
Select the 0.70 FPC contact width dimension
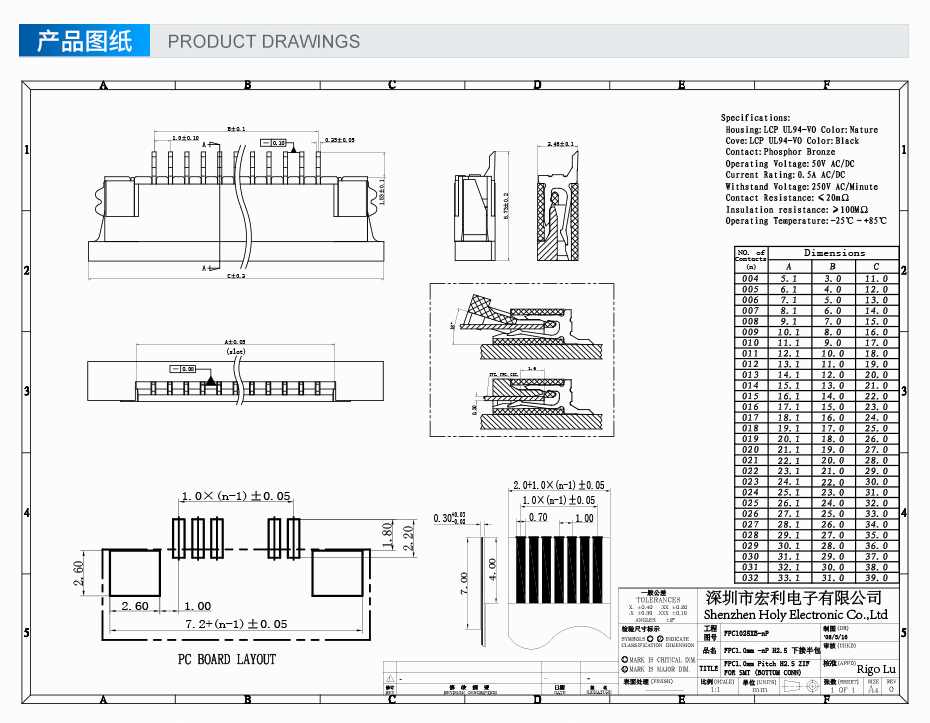coord(537,518)
